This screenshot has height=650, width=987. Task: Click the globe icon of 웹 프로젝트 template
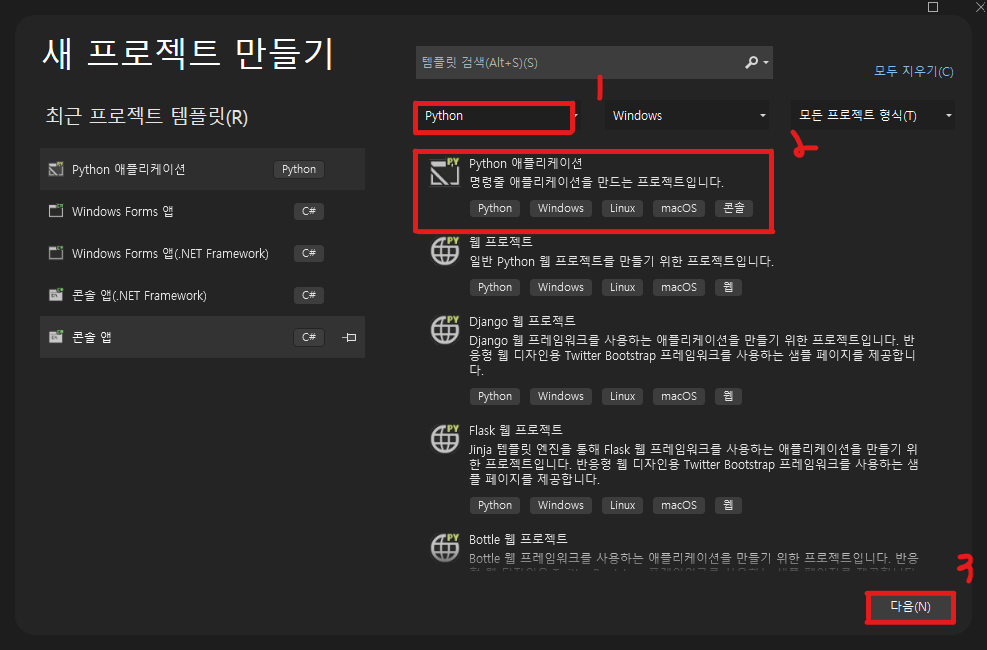click(444, 250)
